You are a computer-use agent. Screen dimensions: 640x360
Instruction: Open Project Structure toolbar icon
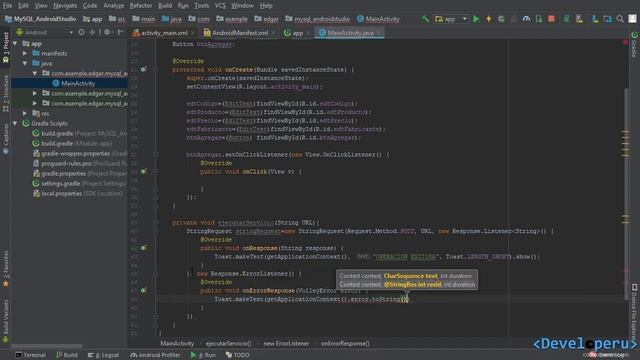607,19
